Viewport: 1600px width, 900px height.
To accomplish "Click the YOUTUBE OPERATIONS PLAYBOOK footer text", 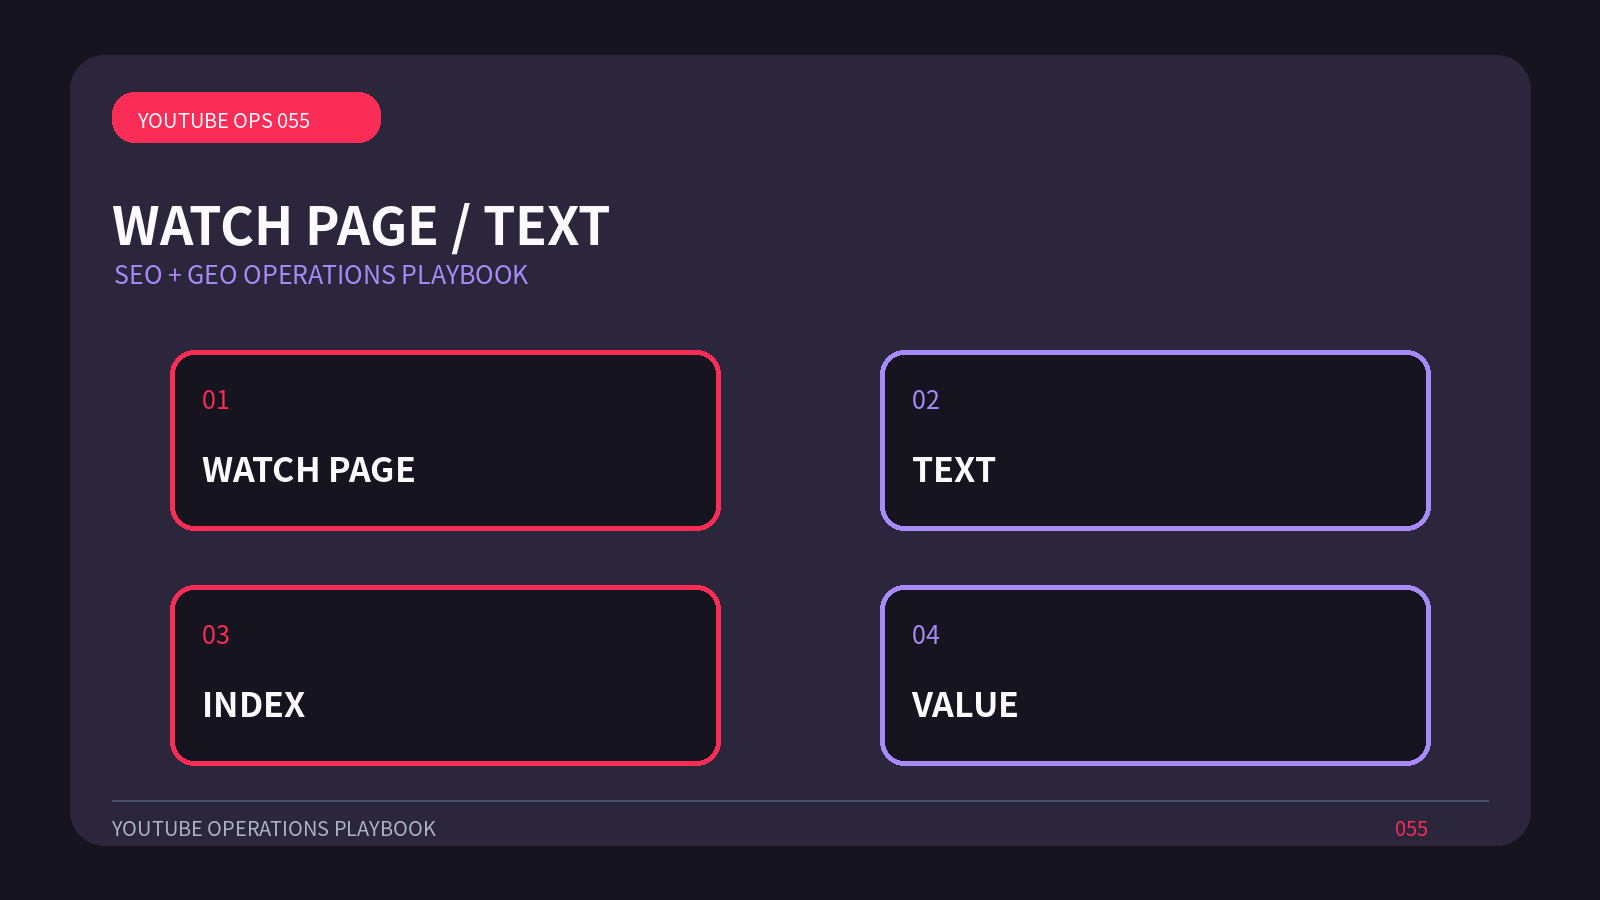I will point(274,829).
